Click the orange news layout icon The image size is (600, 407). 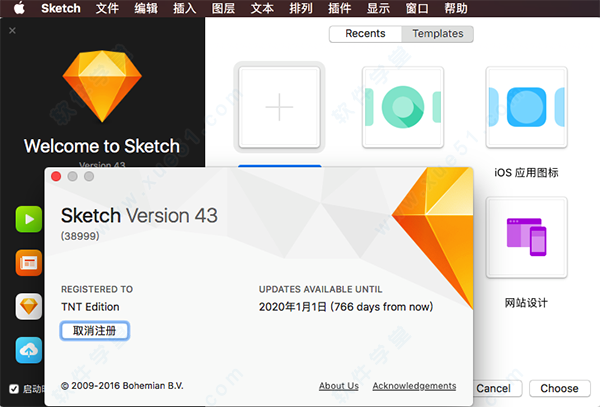tap(29, 263)
